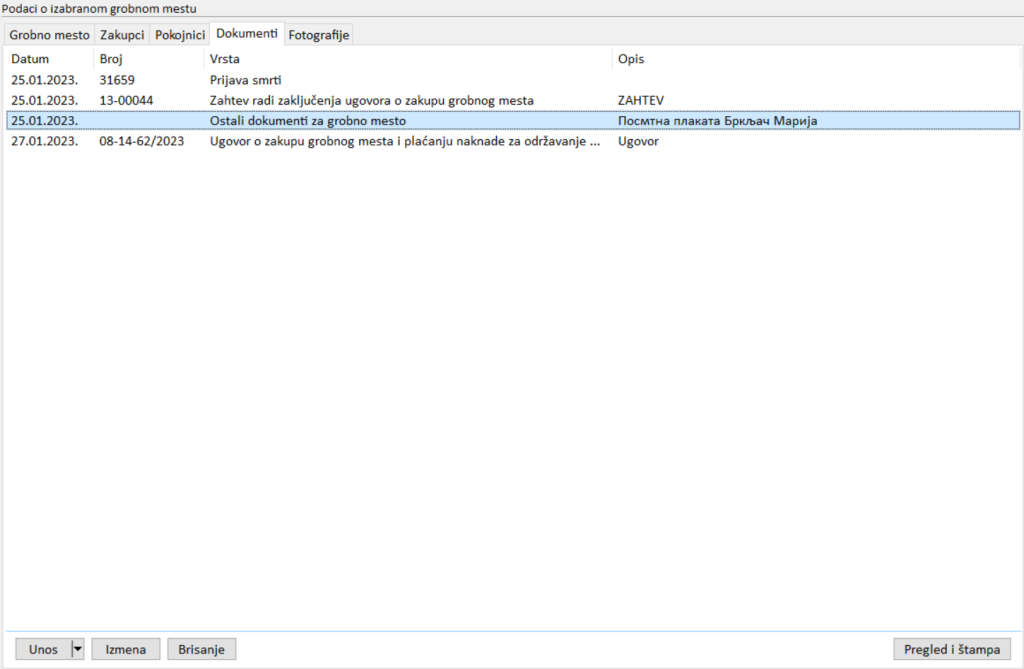
Task: Select the Ugovor o zakupu grobnog mesta row
Action: pyautogui.click(x=404, y=142)
